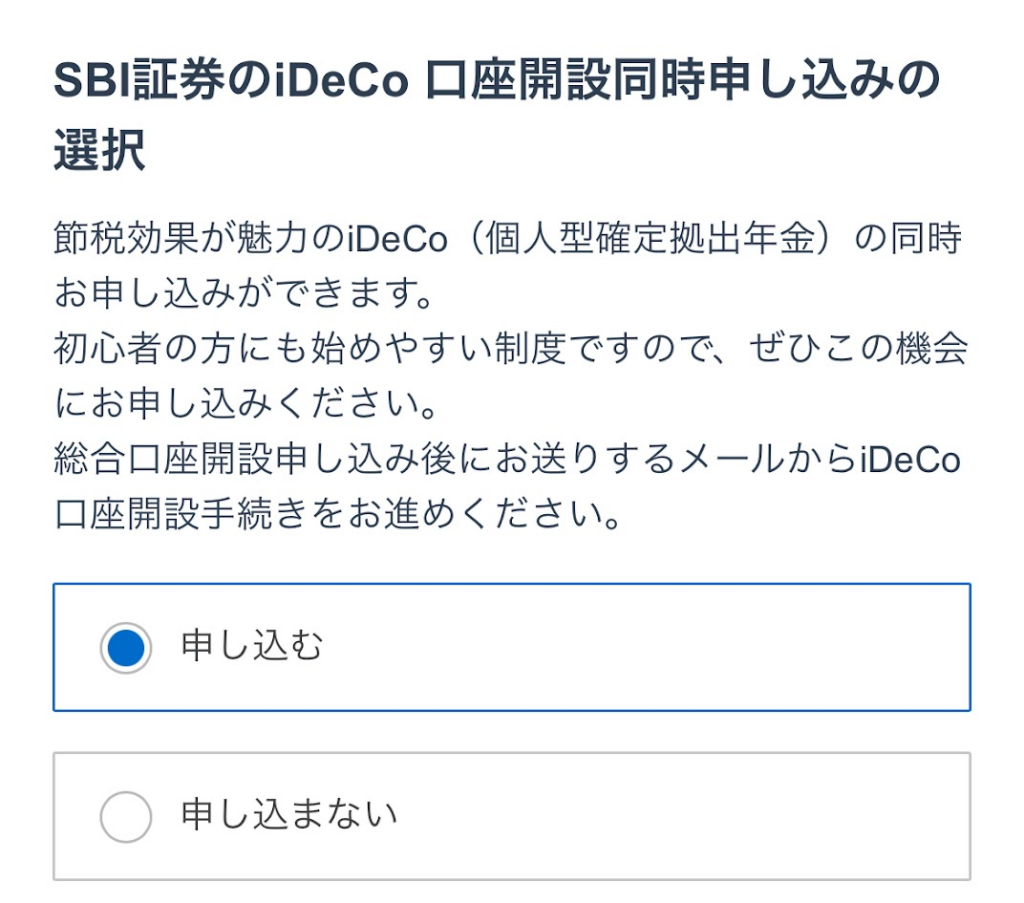This screenshot has height=903, width=1024.
Task: Click the 申し込む label text
Action: click(x=247, y=647)
